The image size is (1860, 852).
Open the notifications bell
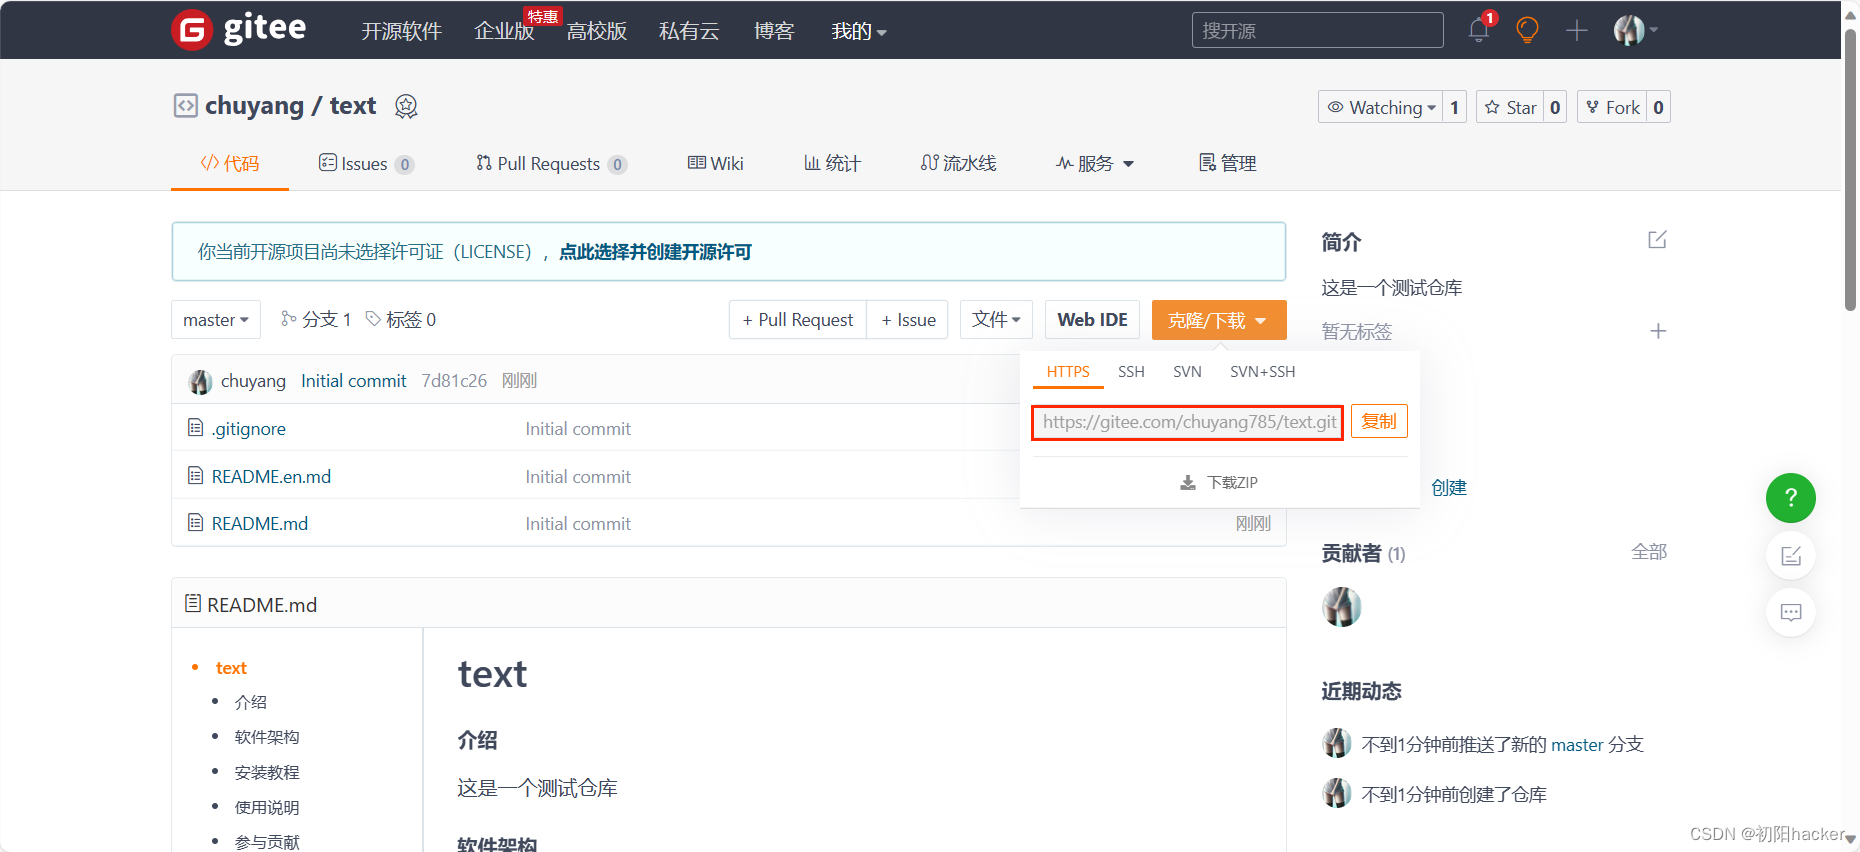point(1479,30)
